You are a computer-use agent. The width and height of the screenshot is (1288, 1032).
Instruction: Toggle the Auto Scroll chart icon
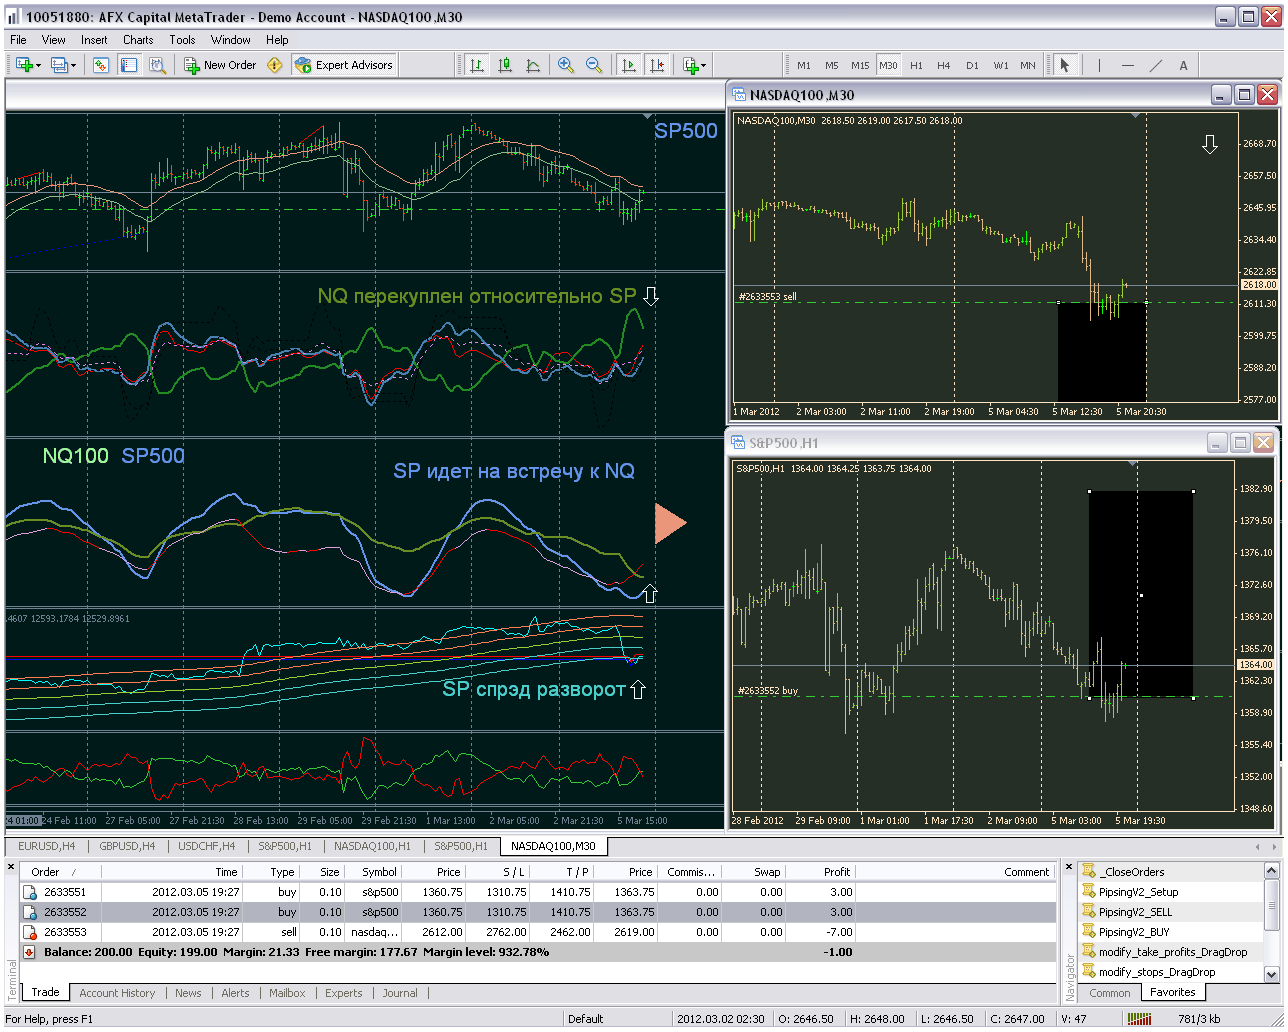[629, 65]
